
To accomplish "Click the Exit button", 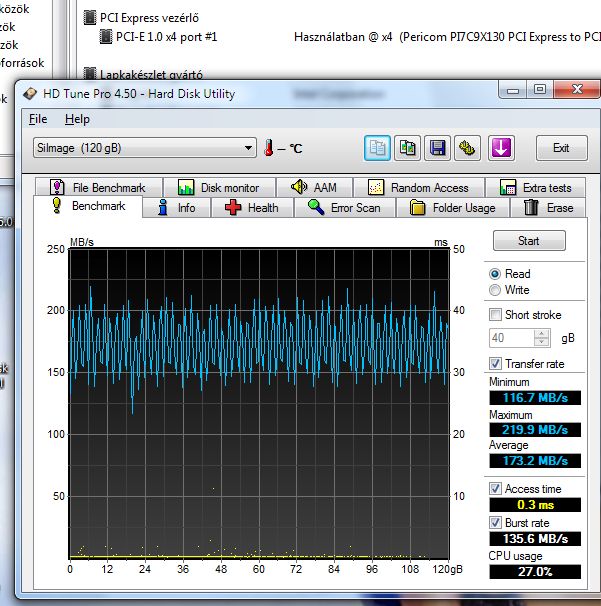I will (x=561, y=148).
